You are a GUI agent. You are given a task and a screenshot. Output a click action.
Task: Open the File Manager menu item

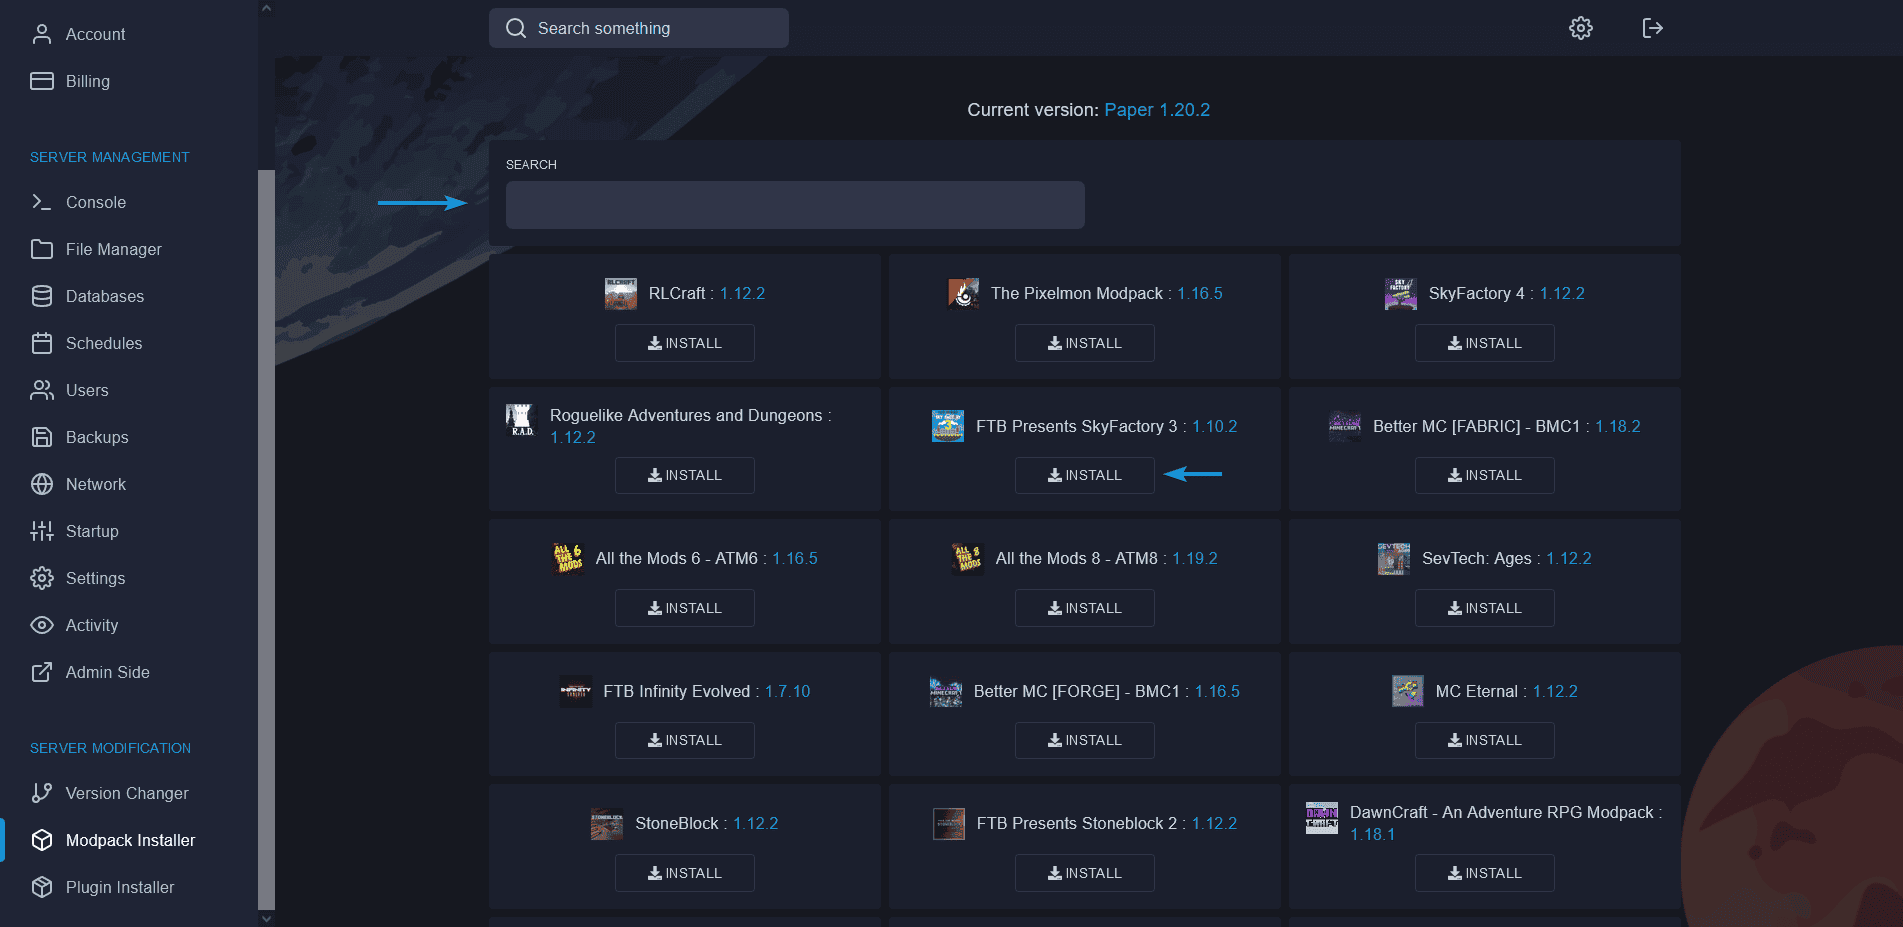pos(113,249)
